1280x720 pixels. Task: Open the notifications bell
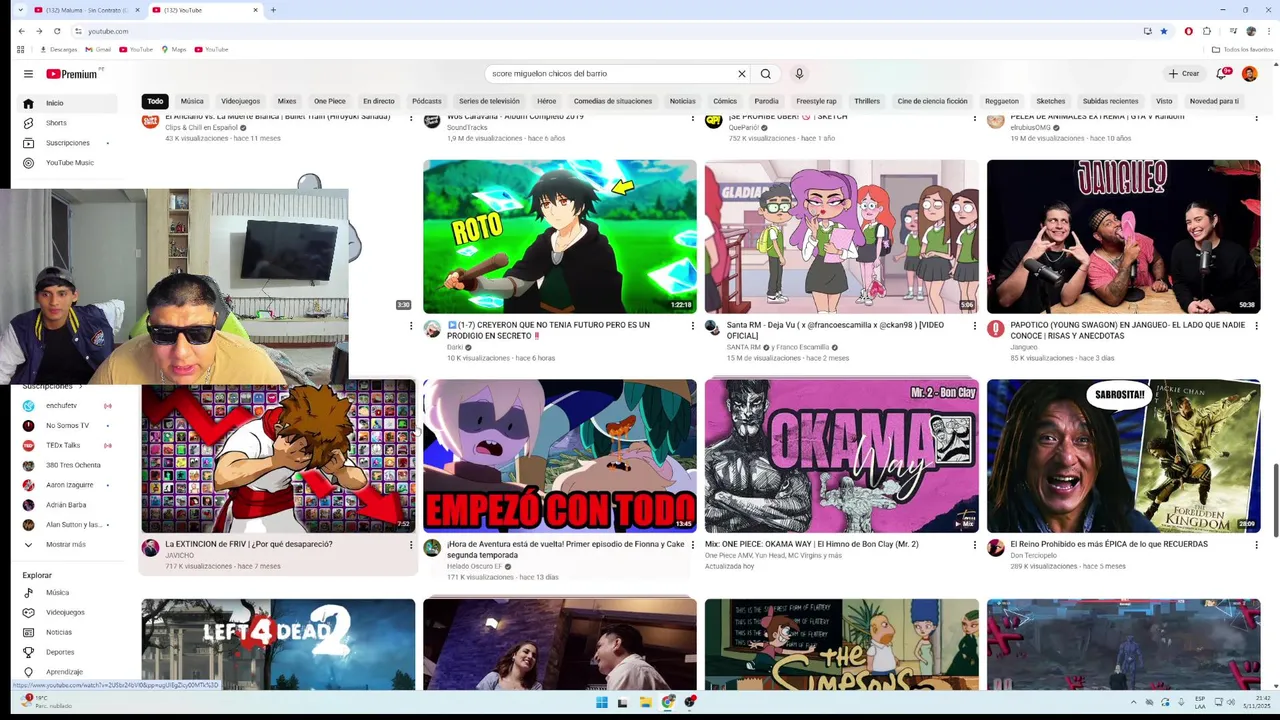(1221, 74)
